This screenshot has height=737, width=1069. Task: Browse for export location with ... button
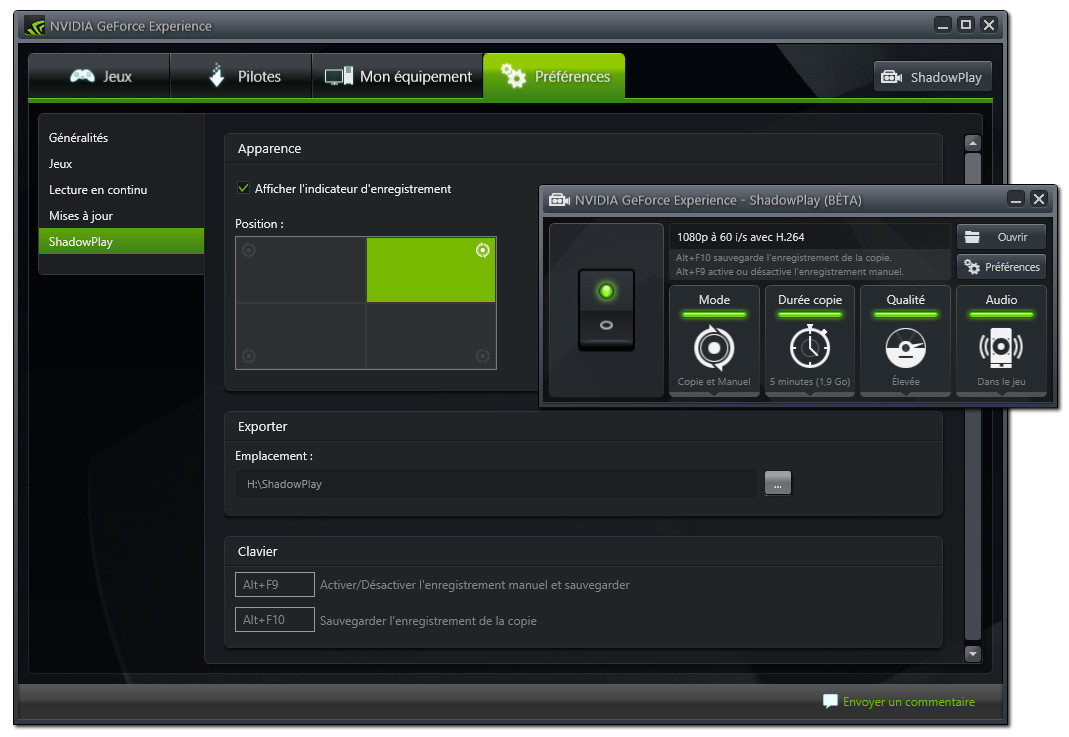tap(778, 483)
